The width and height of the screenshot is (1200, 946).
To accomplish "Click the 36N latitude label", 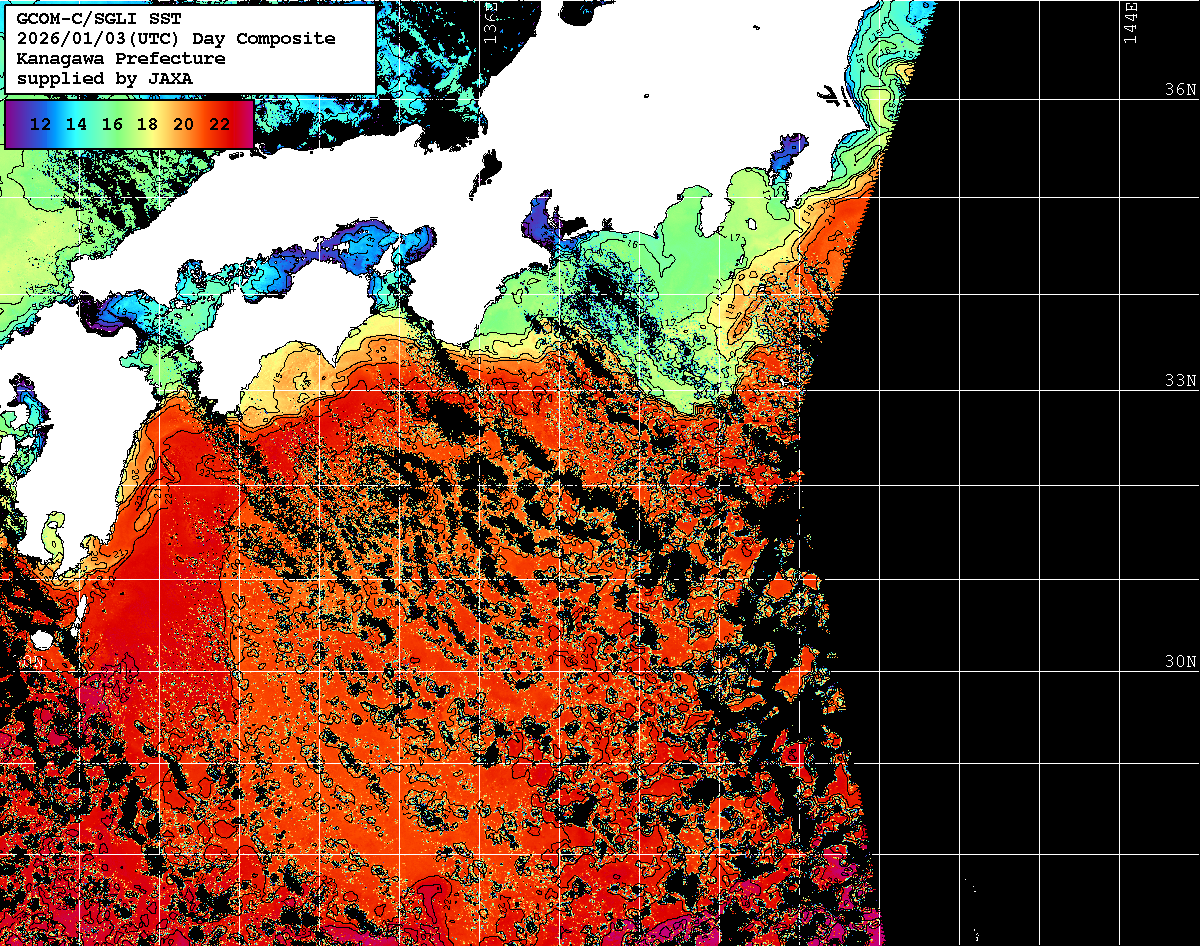I will 1180,89.
